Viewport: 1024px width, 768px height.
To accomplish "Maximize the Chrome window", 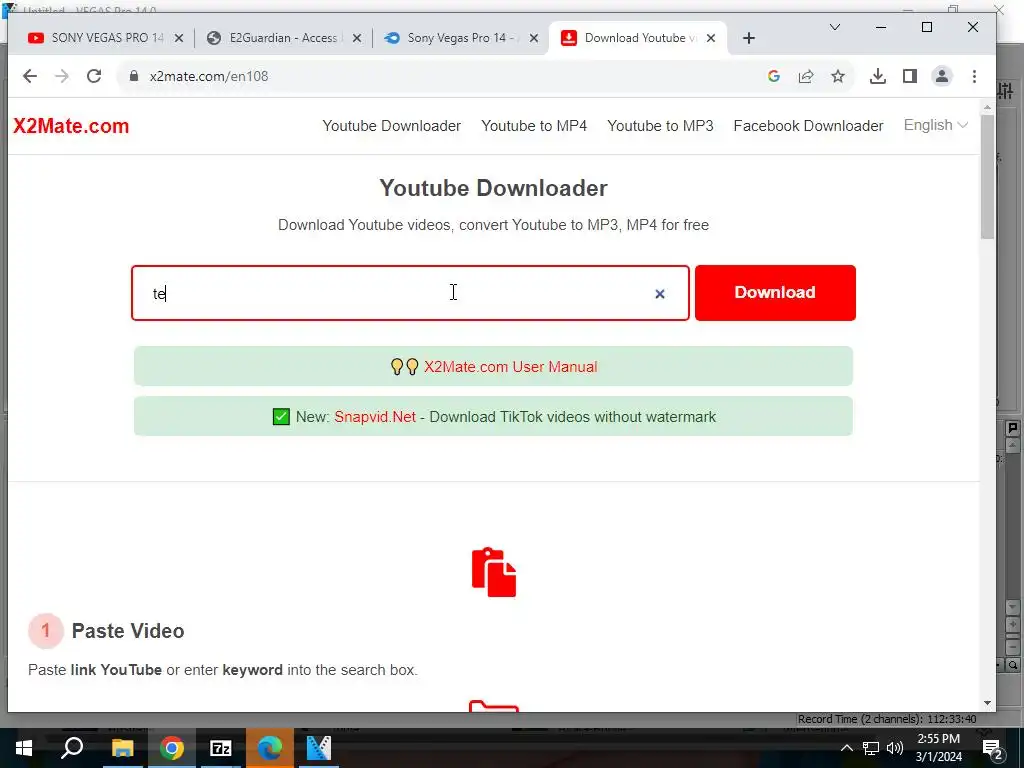I will point(927,27).
